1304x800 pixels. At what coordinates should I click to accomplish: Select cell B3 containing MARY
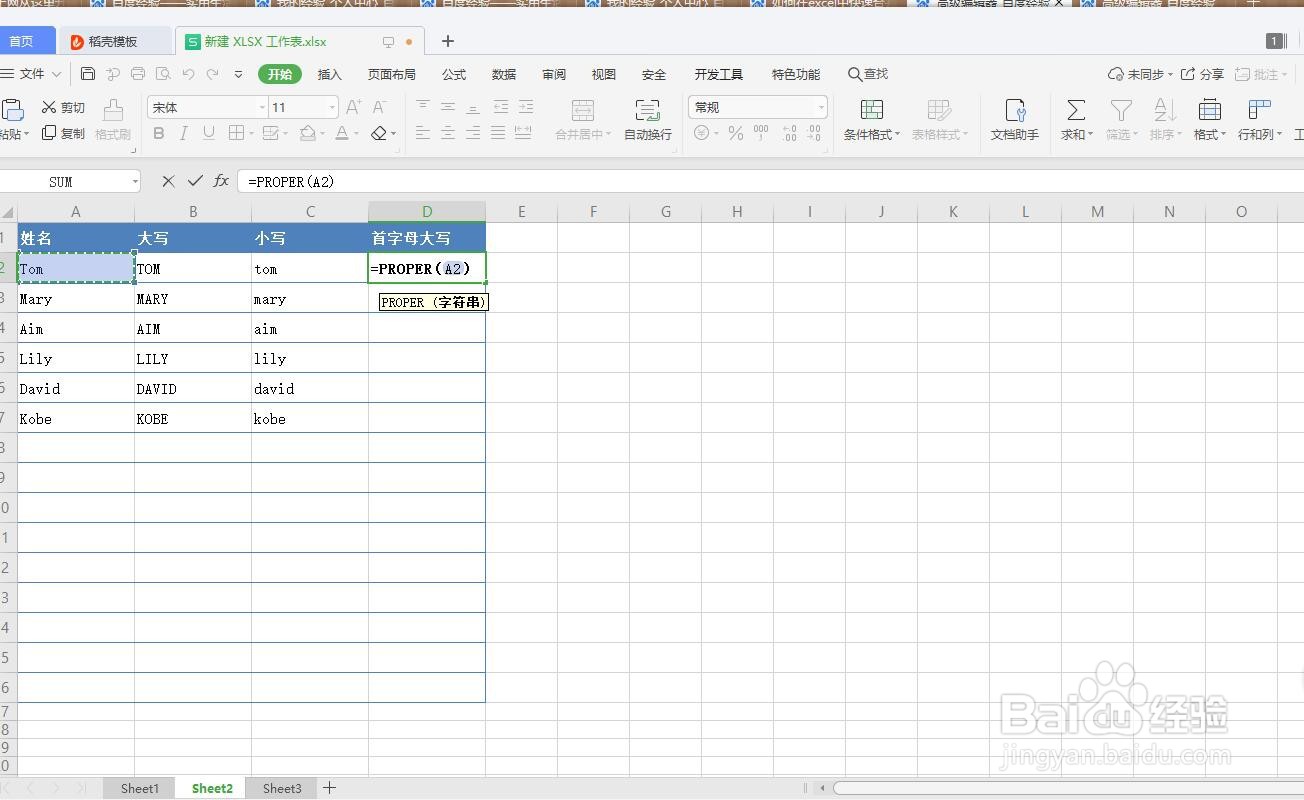click(193, 298)
